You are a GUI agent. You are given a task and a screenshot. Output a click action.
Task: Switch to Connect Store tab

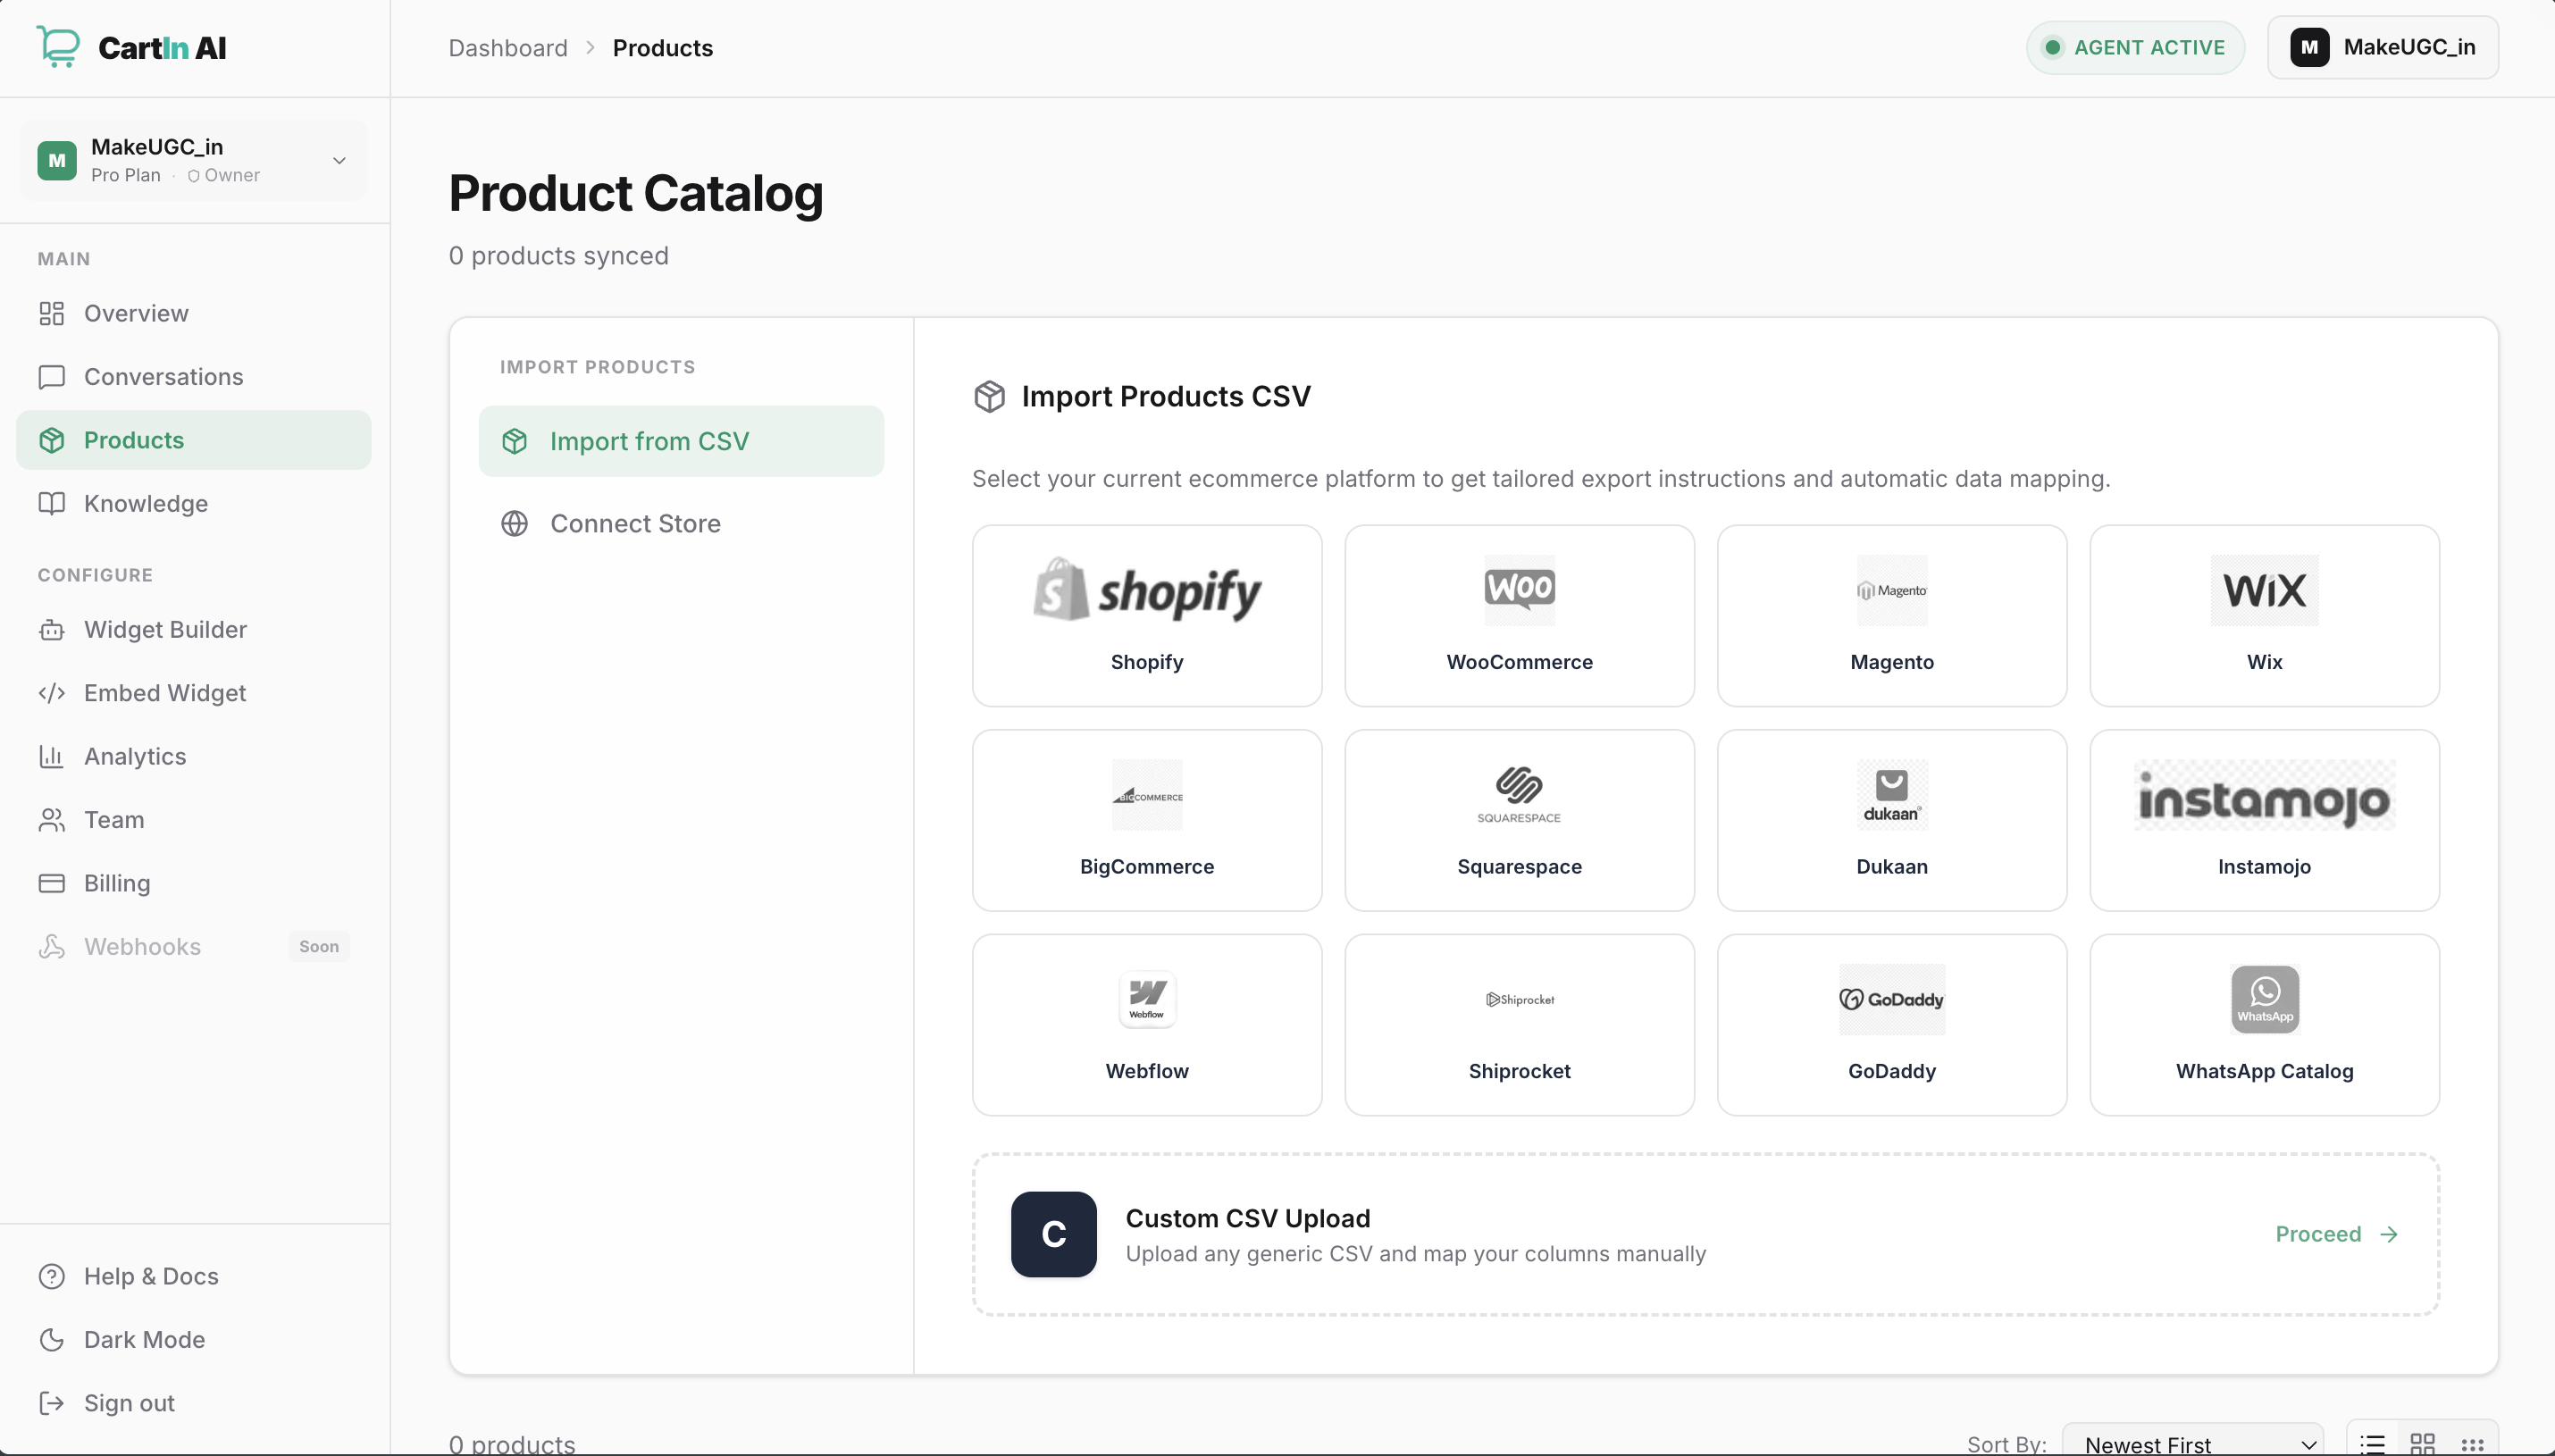coord(681,524)
